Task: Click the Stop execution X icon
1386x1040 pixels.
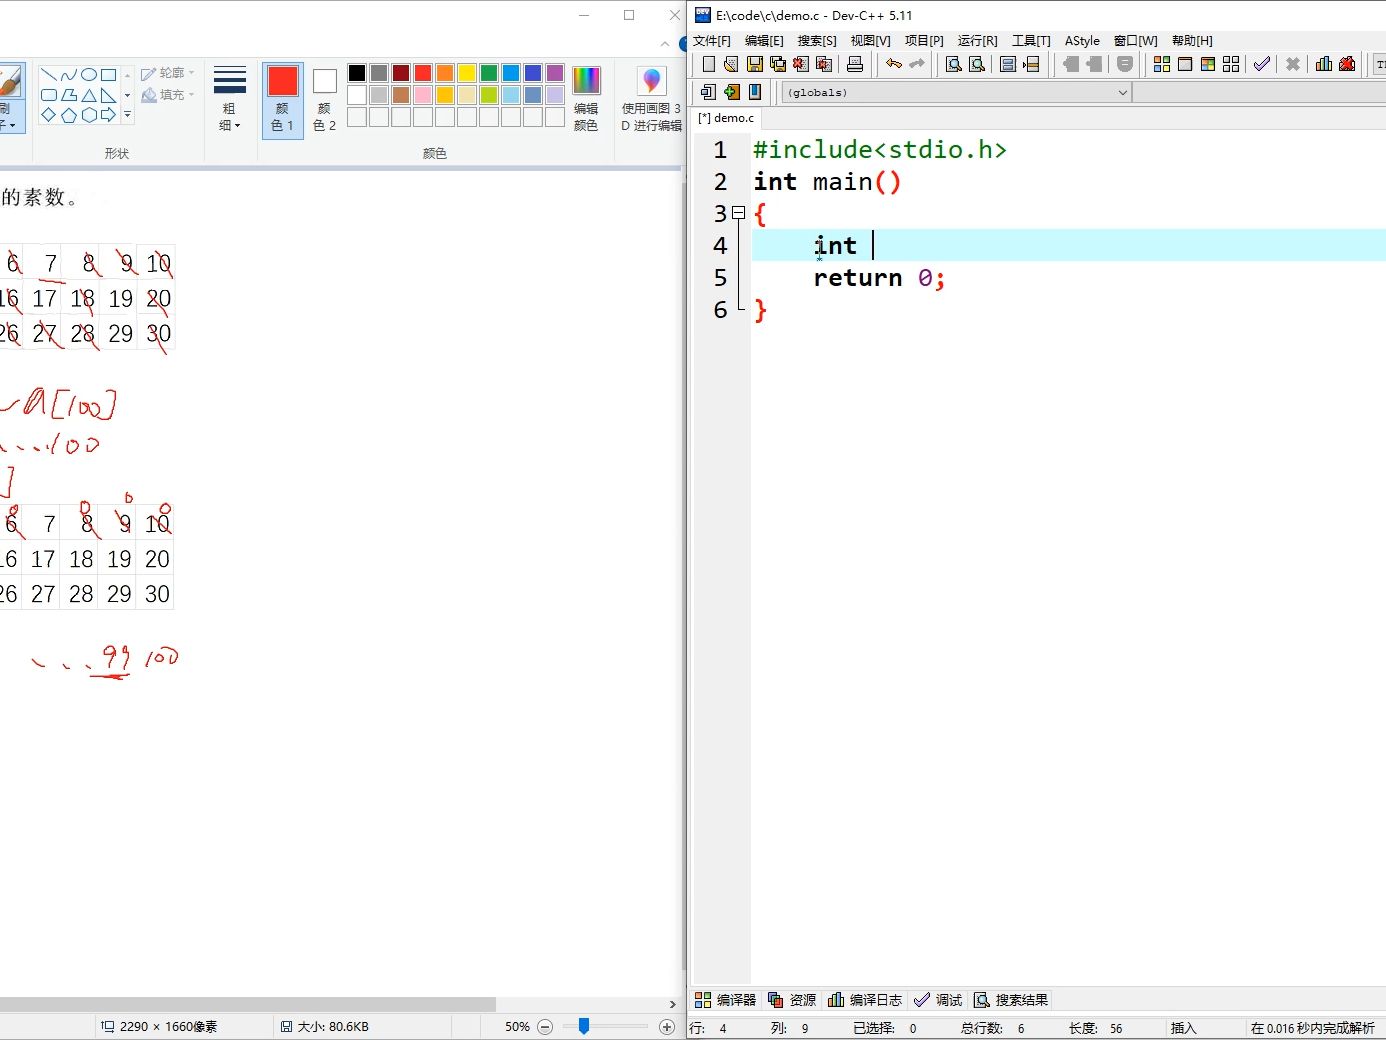Action: tap(1293, 64)
